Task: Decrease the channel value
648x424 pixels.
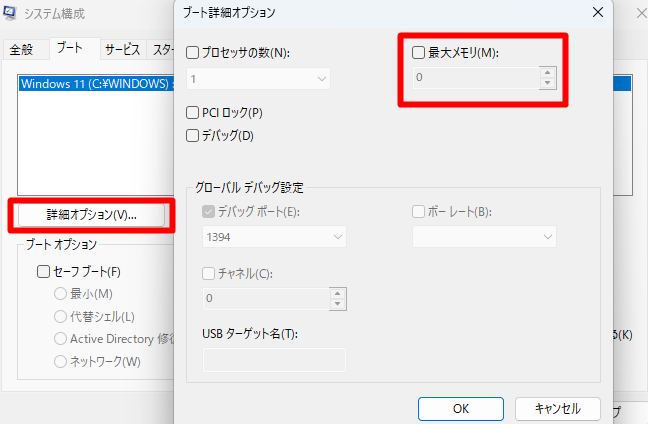Action: 338,304
